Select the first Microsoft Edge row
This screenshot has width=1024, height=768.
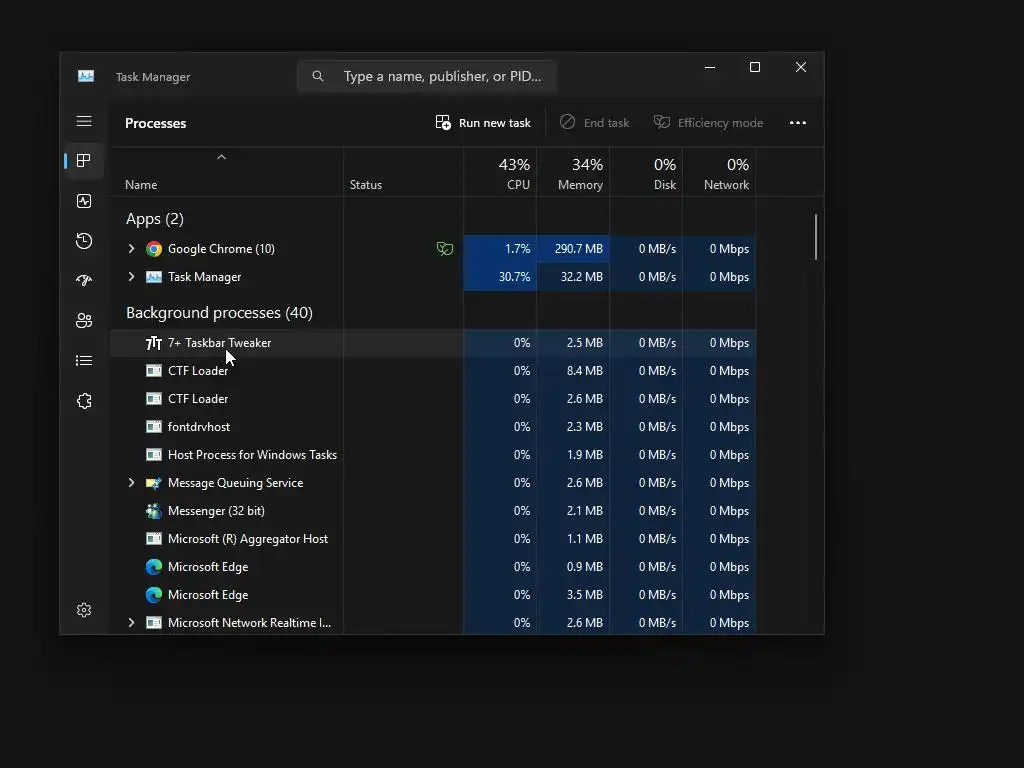coord(433,568)
